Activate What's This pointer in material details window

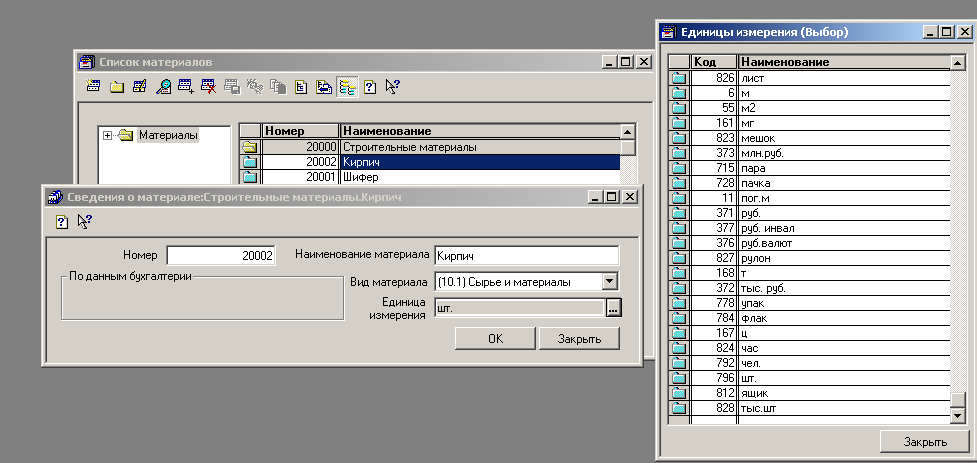pos(85,221)
